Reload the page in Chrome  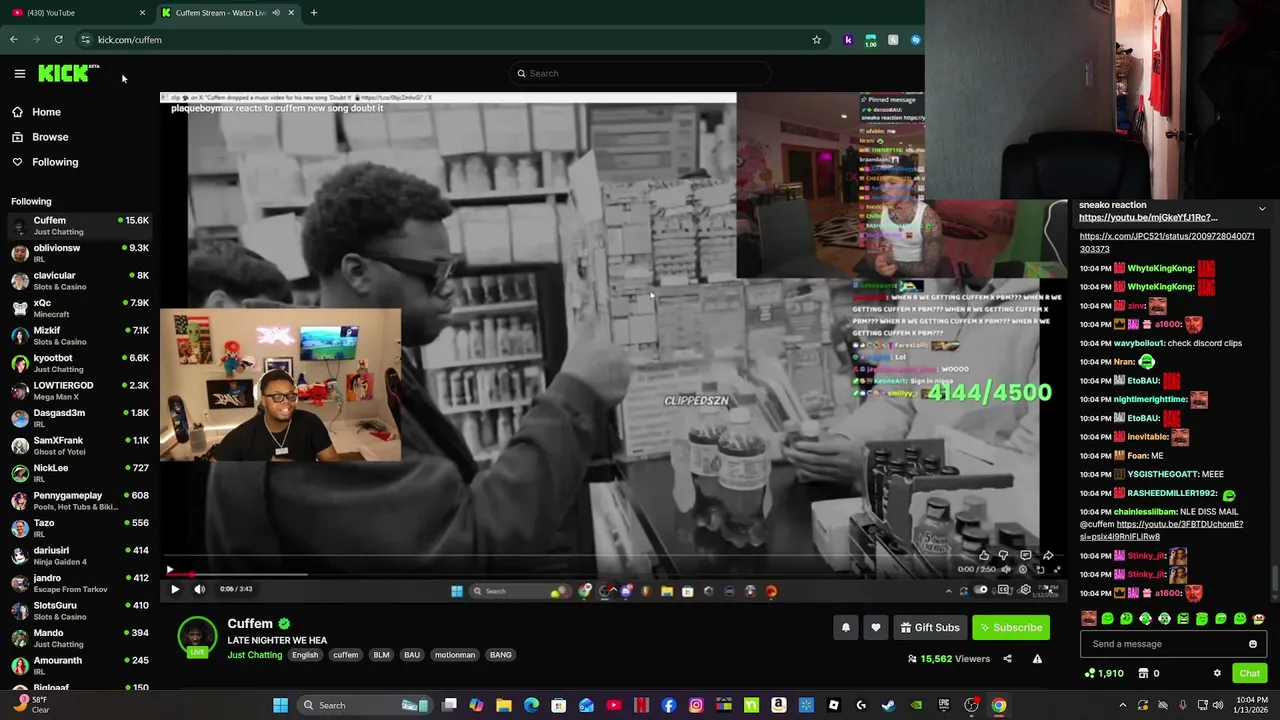(58, 40)
